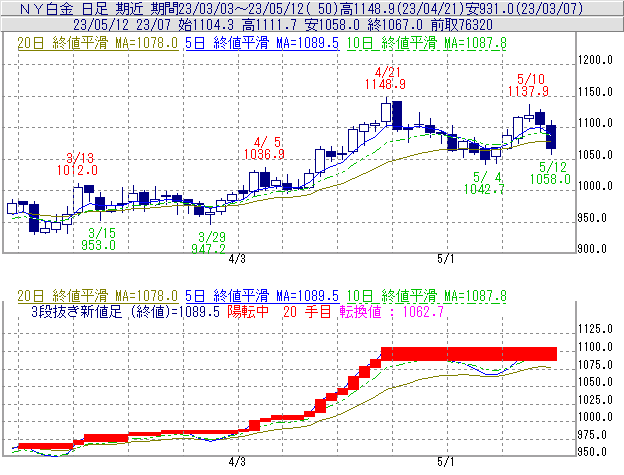Select the 4/5 1036.9 peak label

264,148
